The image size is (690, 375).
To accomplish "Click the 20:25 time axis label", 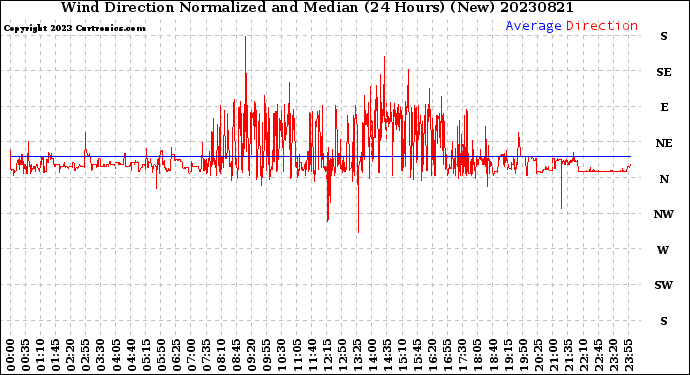I will [x=539, y=355].
